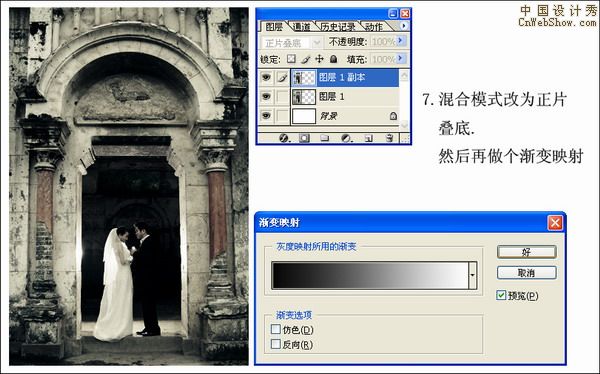Screen dimensions: 600x374
Task: Click the add layer style icon
Action: (284, 138)
